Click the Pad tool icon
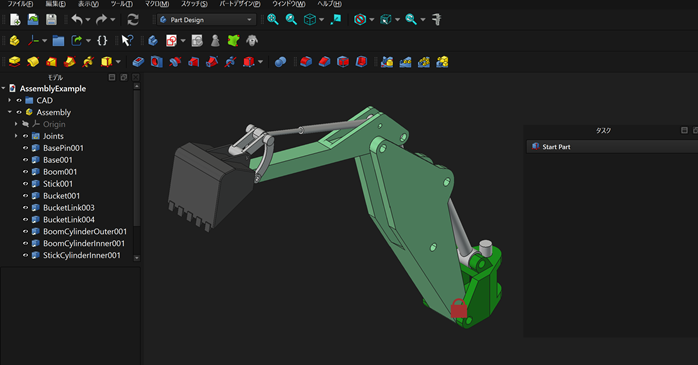 click(x=15, y=61)
